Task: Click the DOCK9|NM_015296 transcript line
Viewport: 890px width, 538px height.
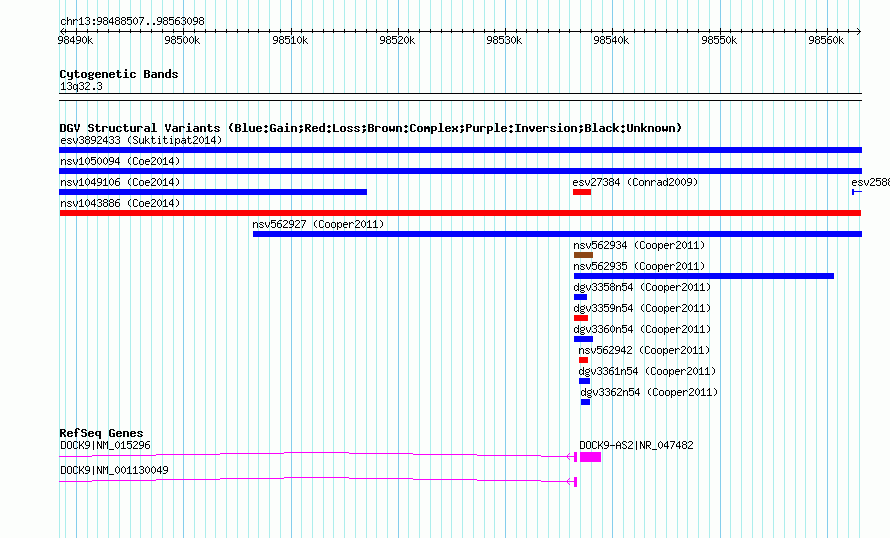Action: tap(318, 455)
